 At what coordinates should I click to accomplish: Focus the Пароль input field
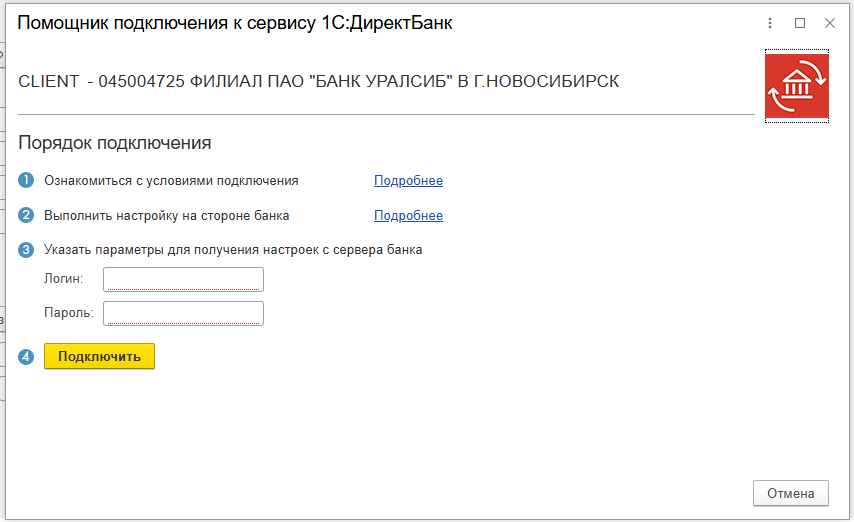coord(184,313)
